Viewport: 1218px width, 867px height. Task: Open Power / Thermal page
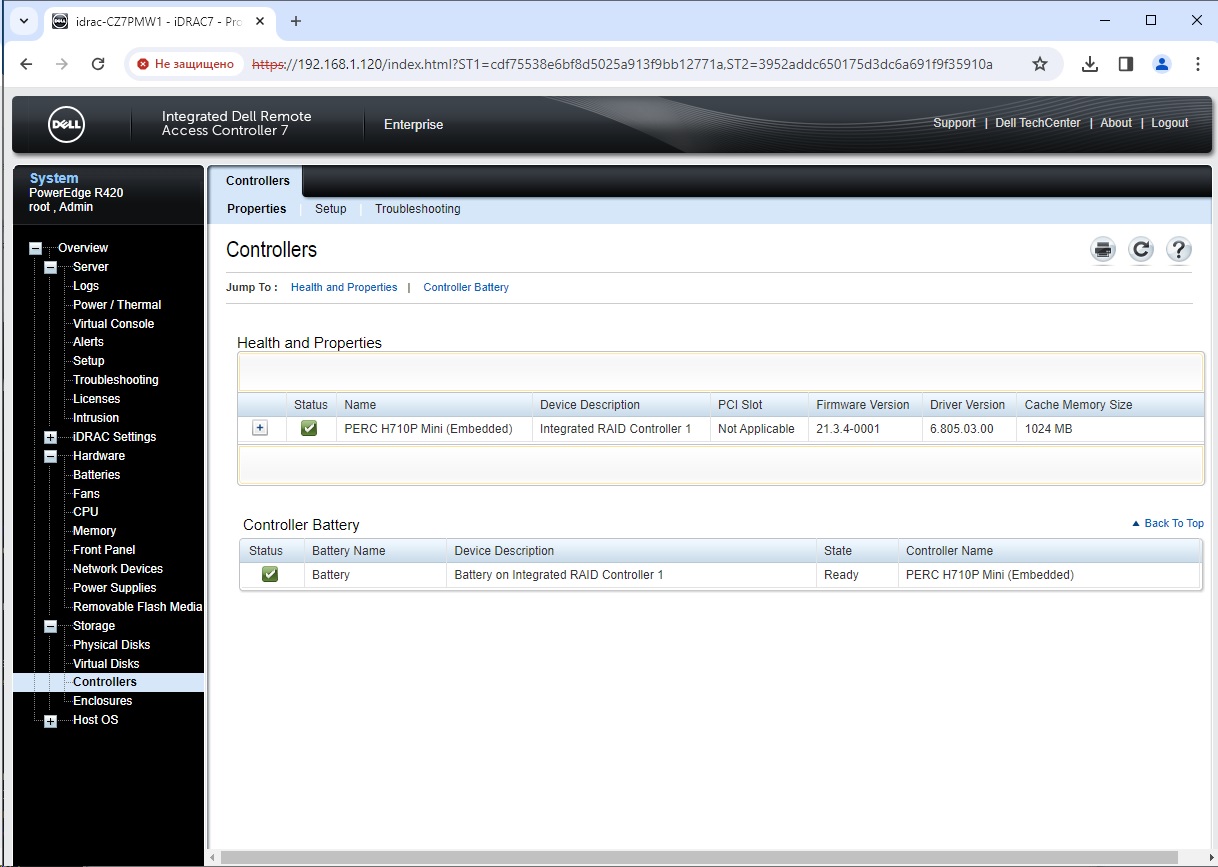(117, 305)
